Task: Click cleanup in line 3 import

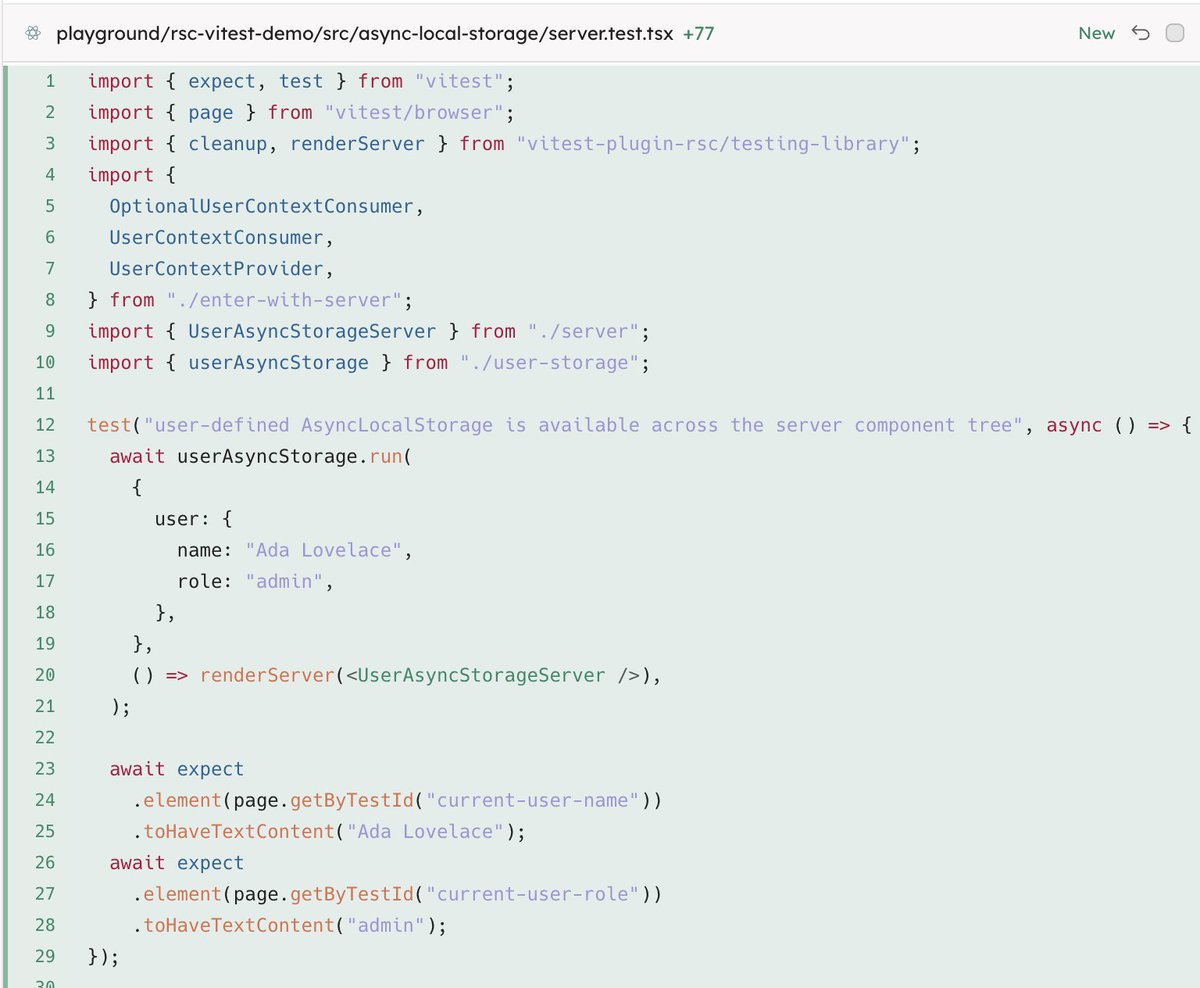Action: (228, 143)
